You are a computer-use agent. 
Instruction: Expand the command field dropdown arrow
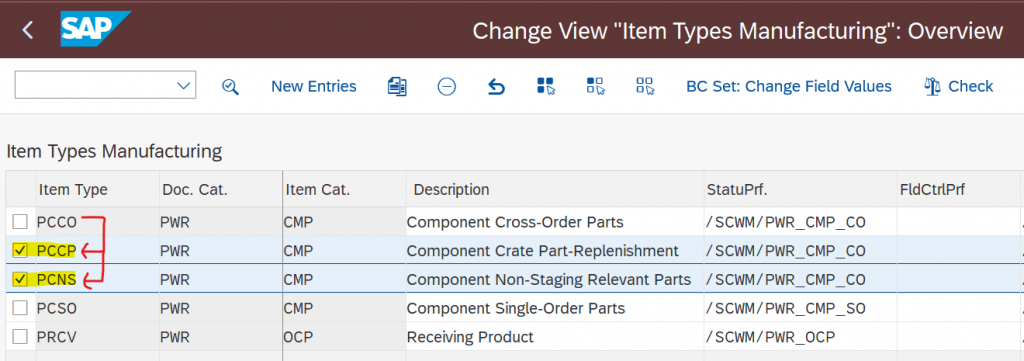(x=184, y=86)
